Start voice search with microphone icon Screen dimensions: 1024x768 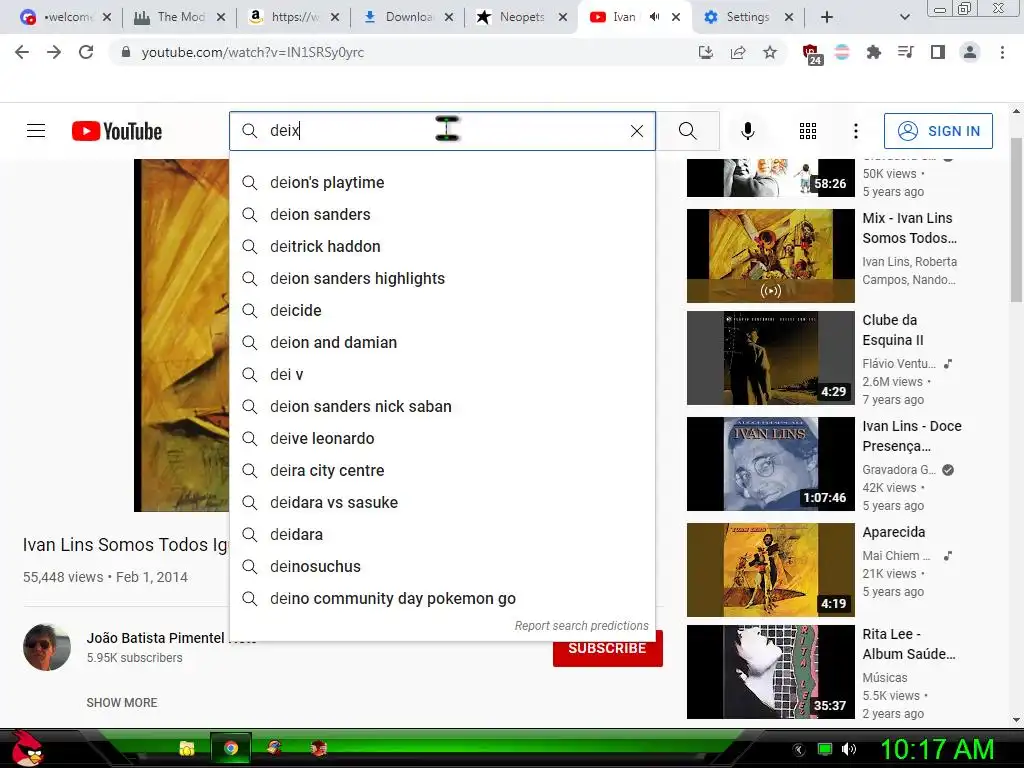pyautogui.click(x=748, y=131)
